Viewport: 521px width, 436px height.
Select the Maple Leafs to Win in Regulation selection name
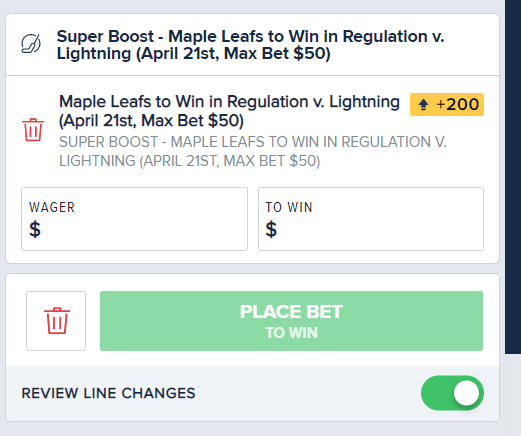tap(229, 111)
